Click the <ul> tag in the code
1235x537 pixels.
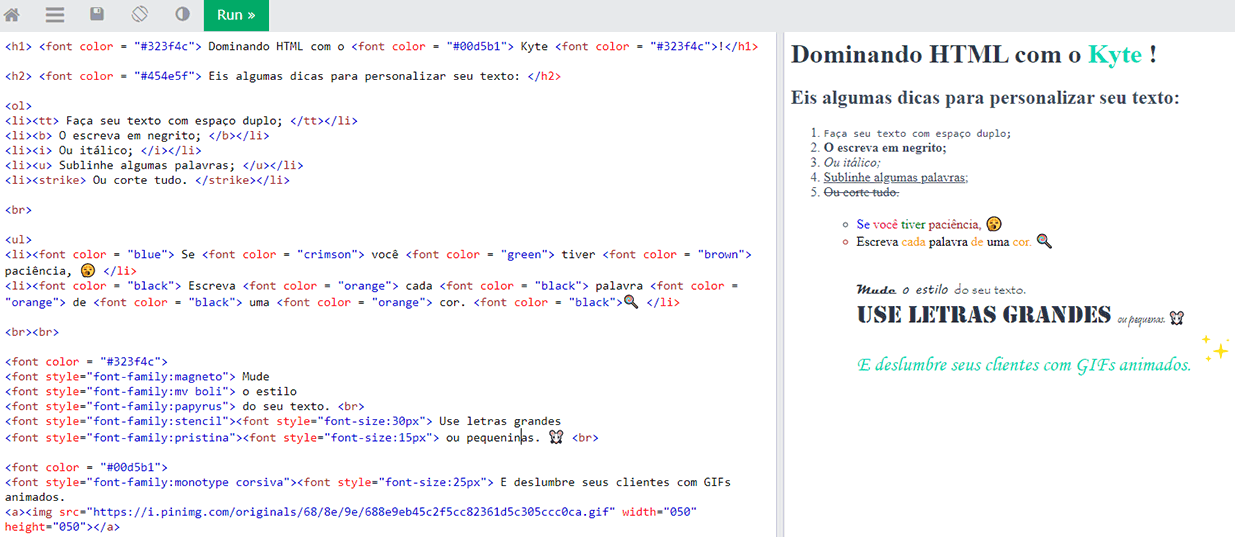pyautogui.click(x=18, y=241)
